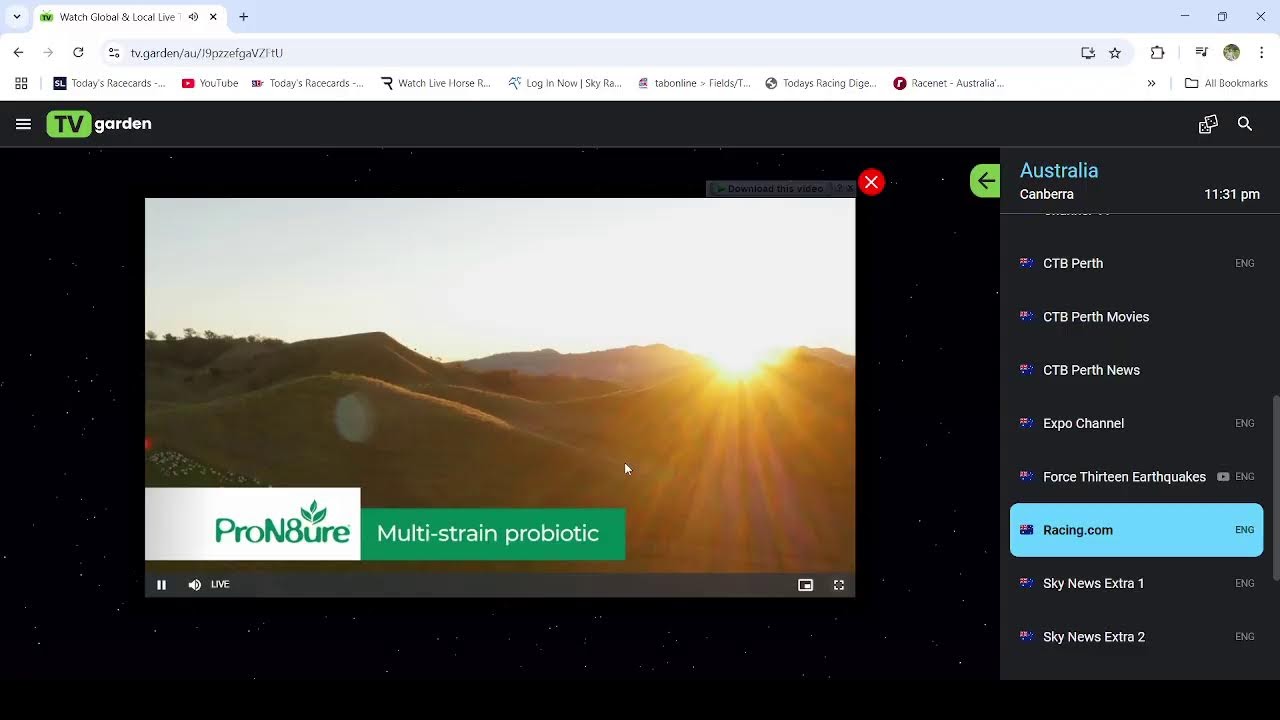Click the browser Back button
Image resolution: width=1280 pixels, height=720 pixels.
(x=18, y=53)
